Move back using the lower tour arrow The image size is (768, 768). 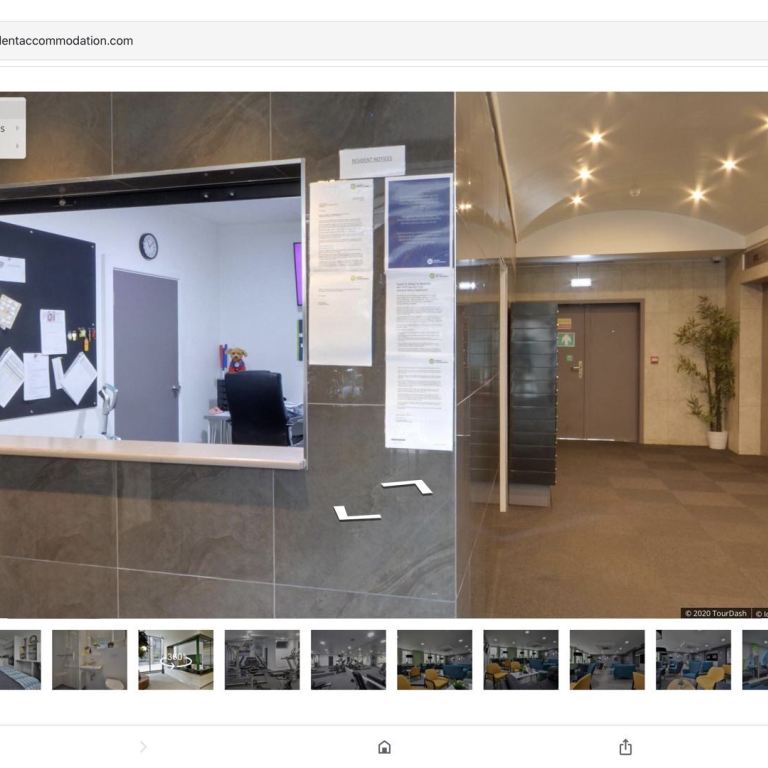tap(356, 513)
